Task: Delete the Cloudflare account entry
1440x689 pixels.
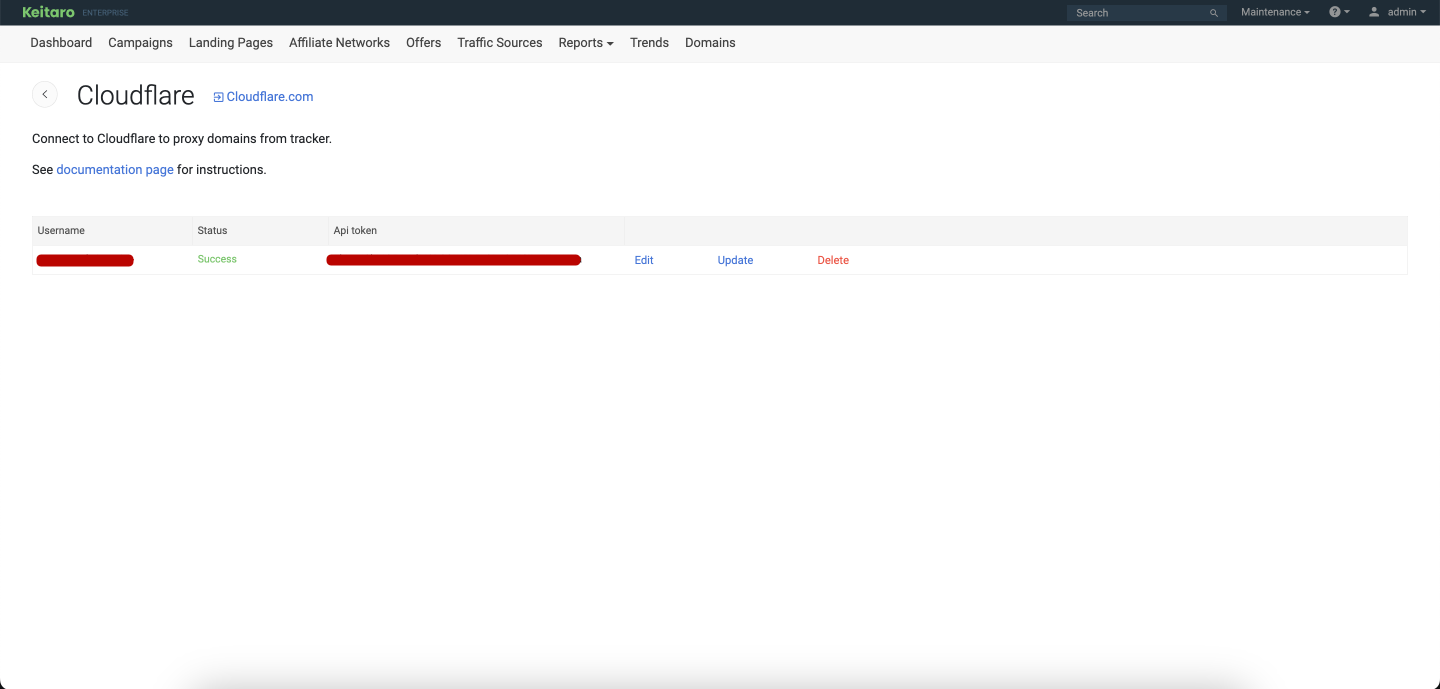Action: coord(833,260)
